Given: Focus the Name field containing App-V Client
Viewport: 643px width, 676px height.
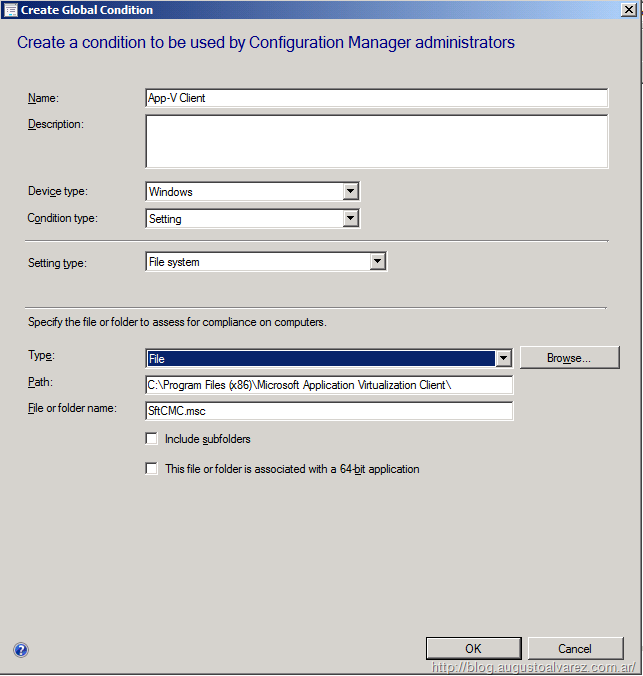Looking at the screenshot, I should click(x=376, y=98).
